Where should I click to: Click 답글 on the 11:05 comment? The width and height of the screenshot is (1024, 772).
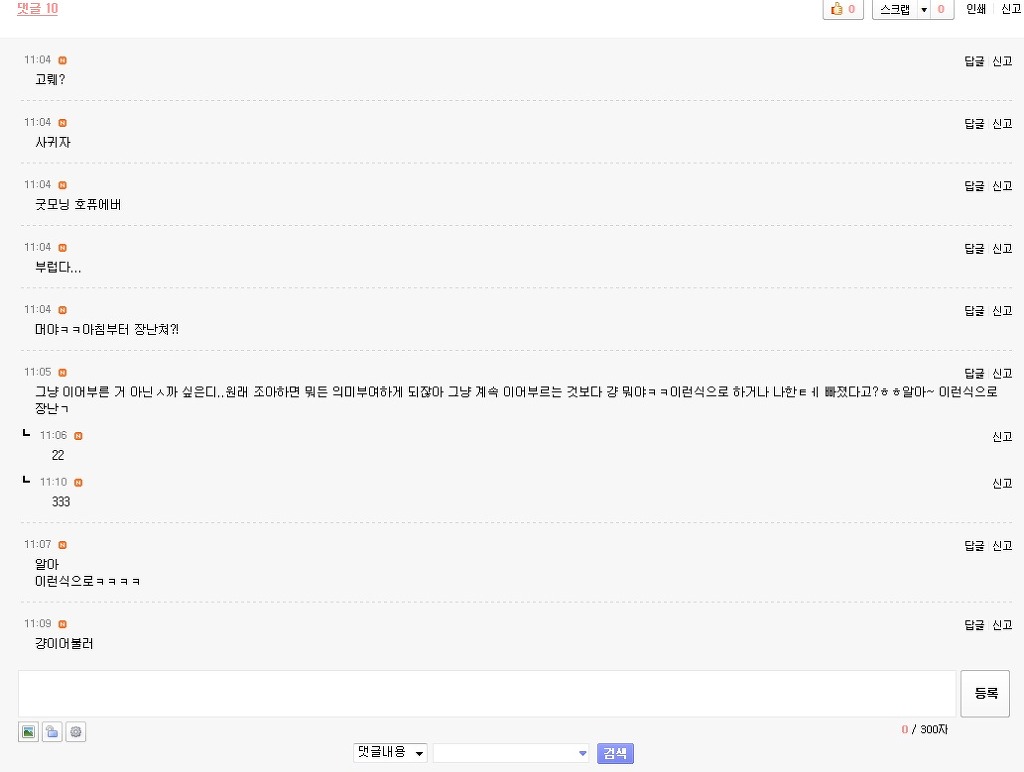974,373
